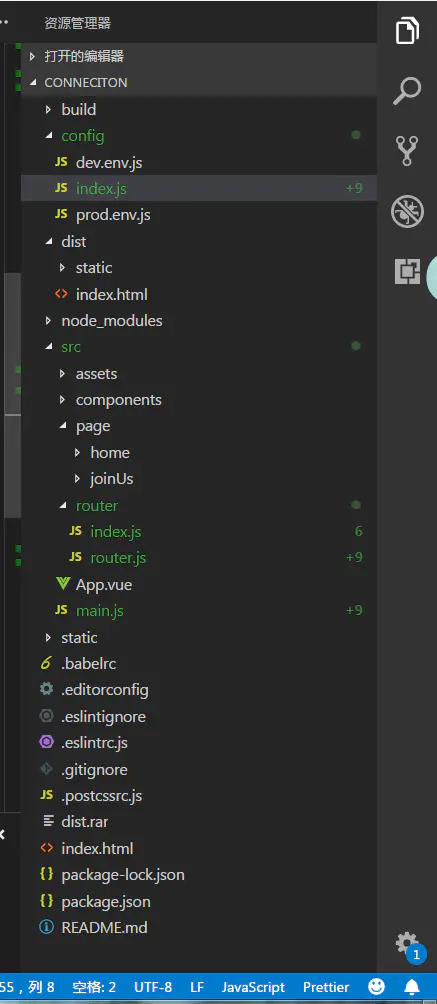Collapse the src folder
This screenshot has height=1004, width=437.
click(199, 347)
